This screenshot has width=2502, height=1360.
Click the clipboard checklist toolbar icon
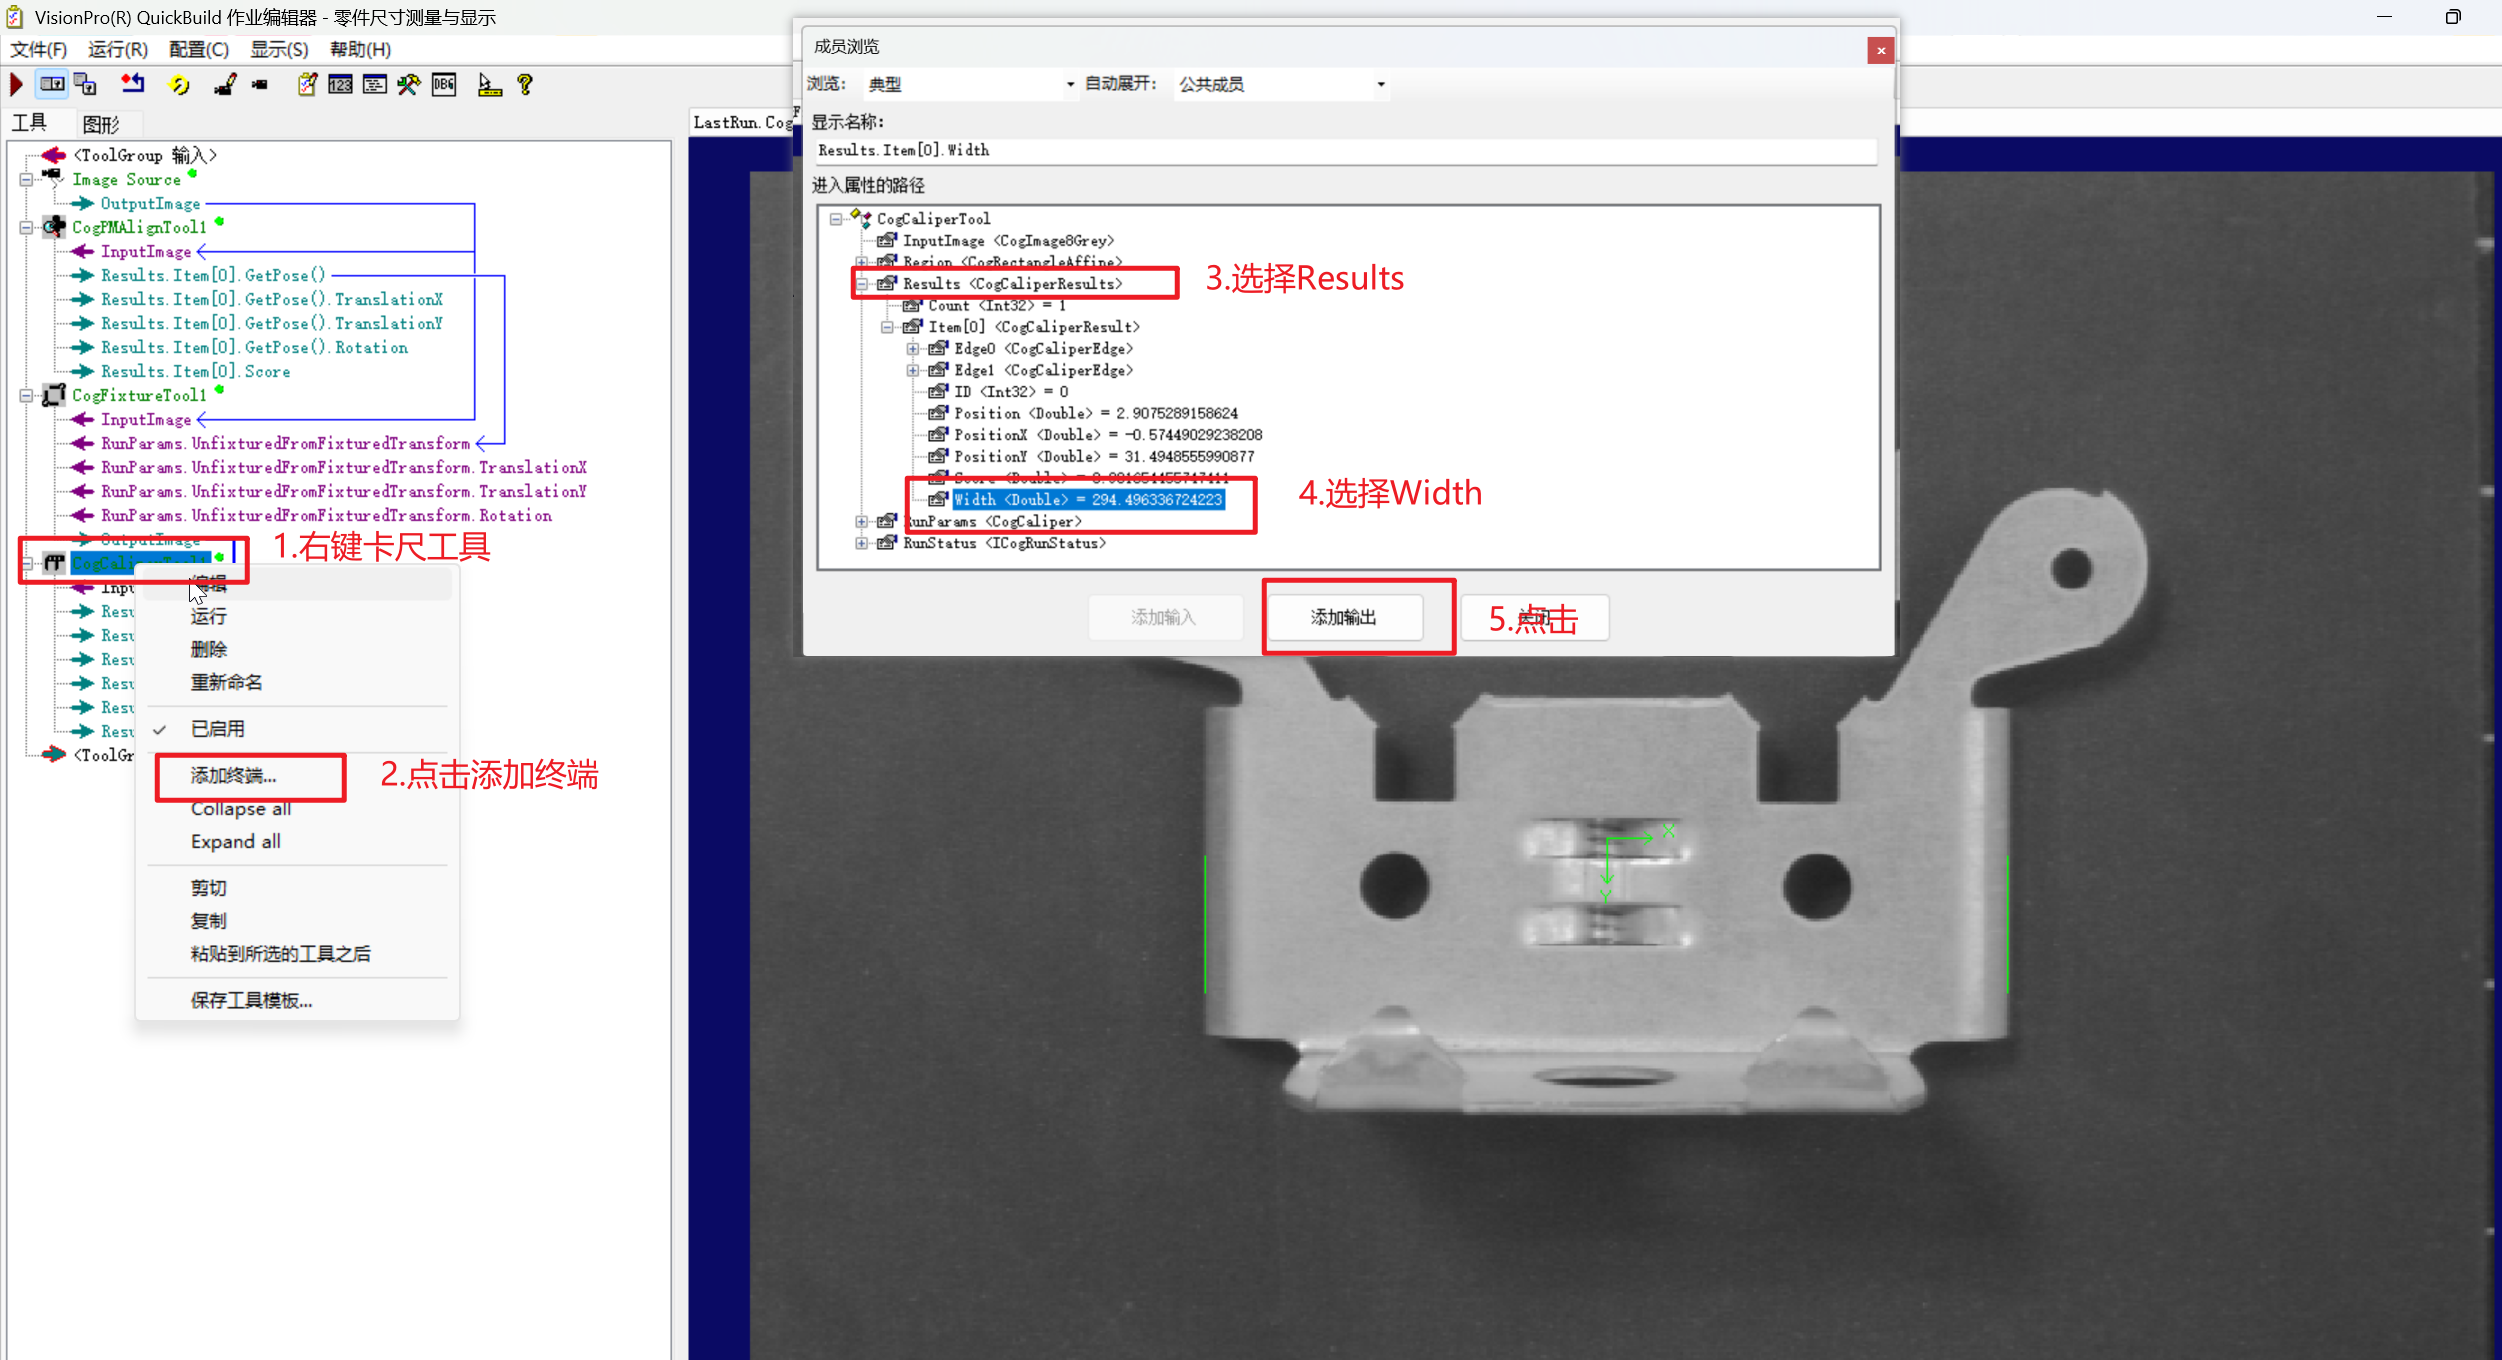307,85
